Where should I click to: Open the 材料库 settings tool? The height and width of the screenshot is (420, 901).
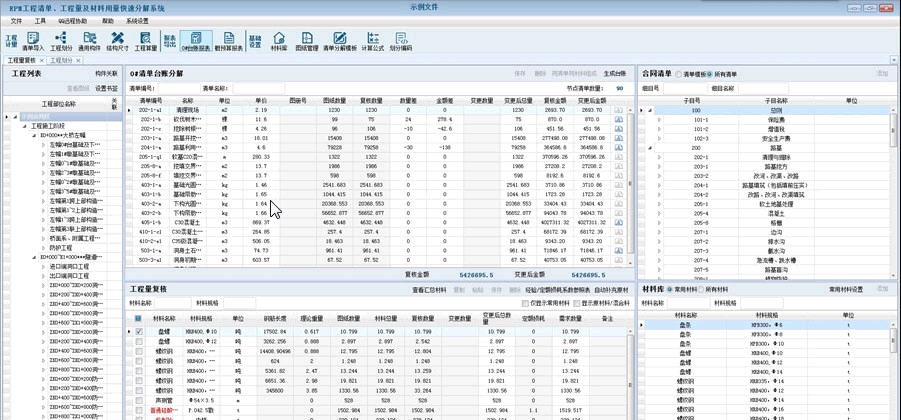279,41
